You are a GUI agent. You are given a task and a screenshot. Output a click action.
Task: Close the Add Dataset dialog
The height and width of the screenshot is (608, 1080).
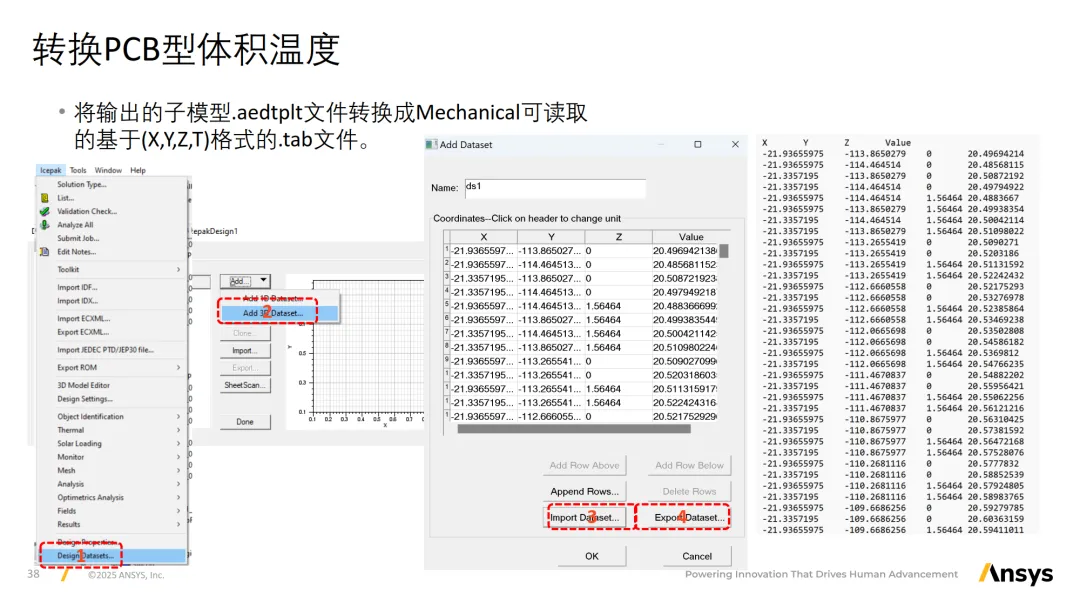coord(735,145)
